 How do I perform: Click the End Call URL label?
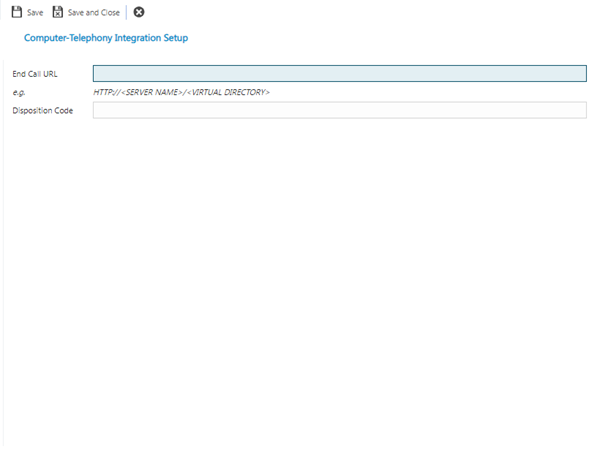coord(35,74)
